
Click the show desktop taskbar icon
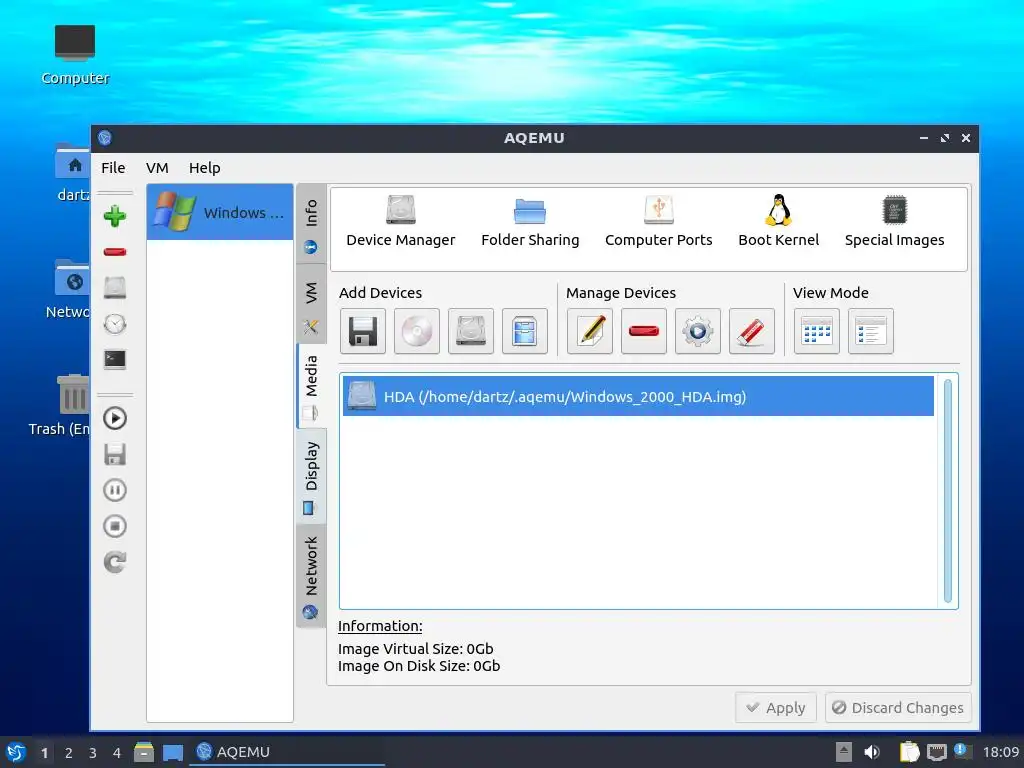coord(172,752)
